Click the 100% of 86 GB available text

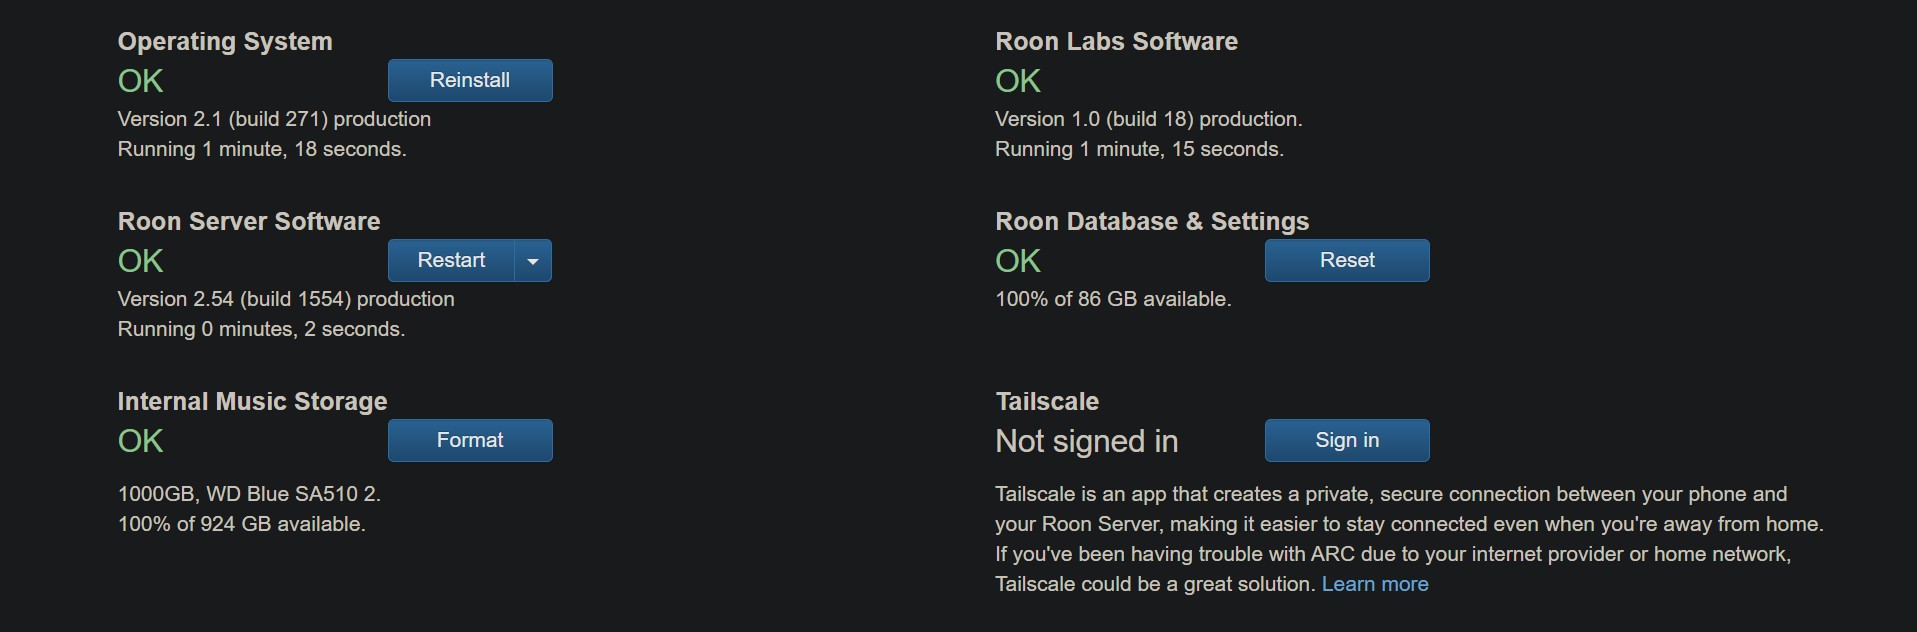click(1113, 300)
